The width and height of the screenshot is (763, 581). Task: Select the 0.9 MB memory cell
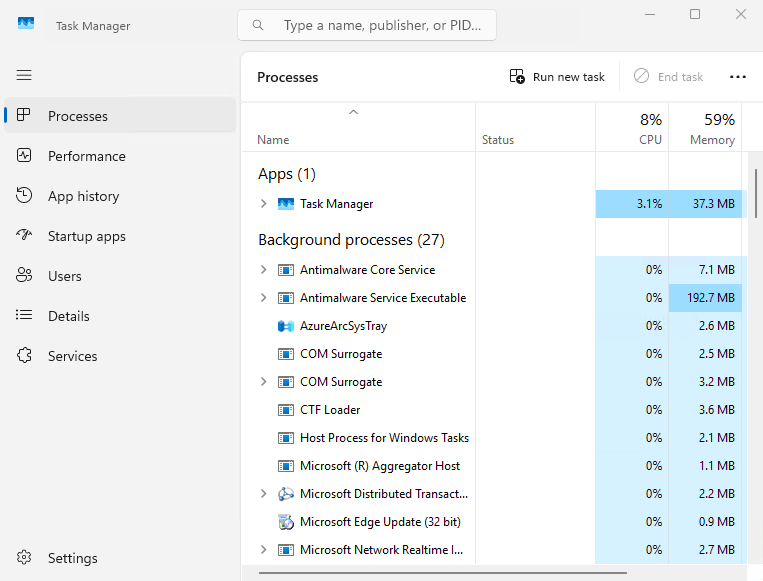coord(705,522)
